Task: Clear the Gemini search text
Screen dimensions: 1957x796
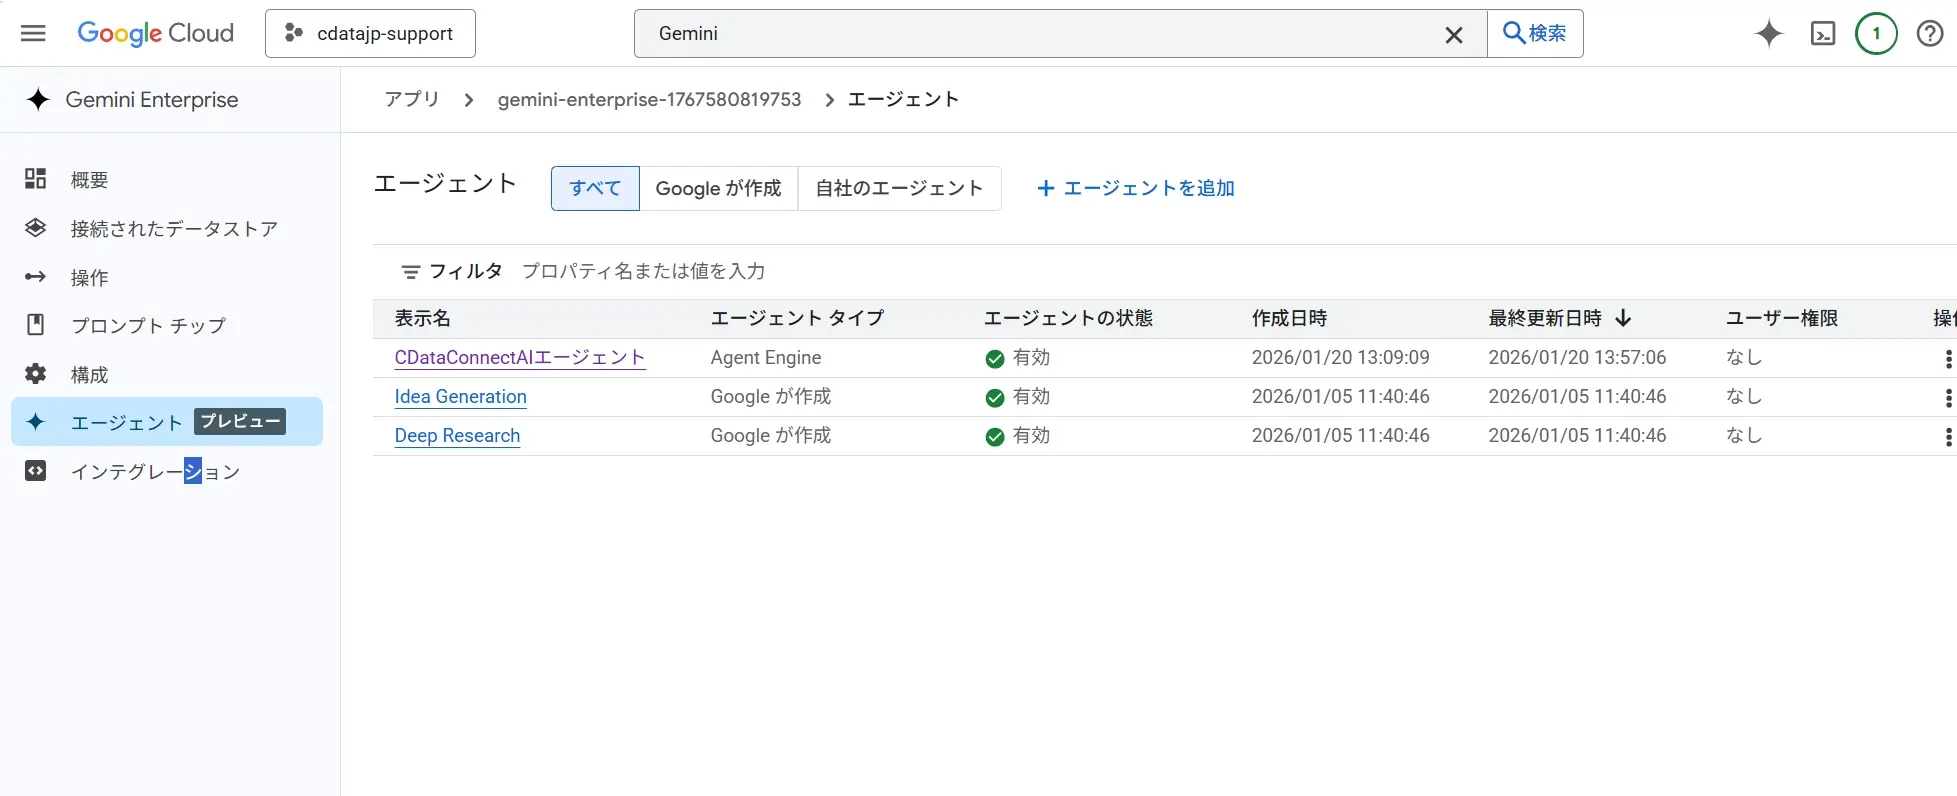Action: click(1453, 35)
